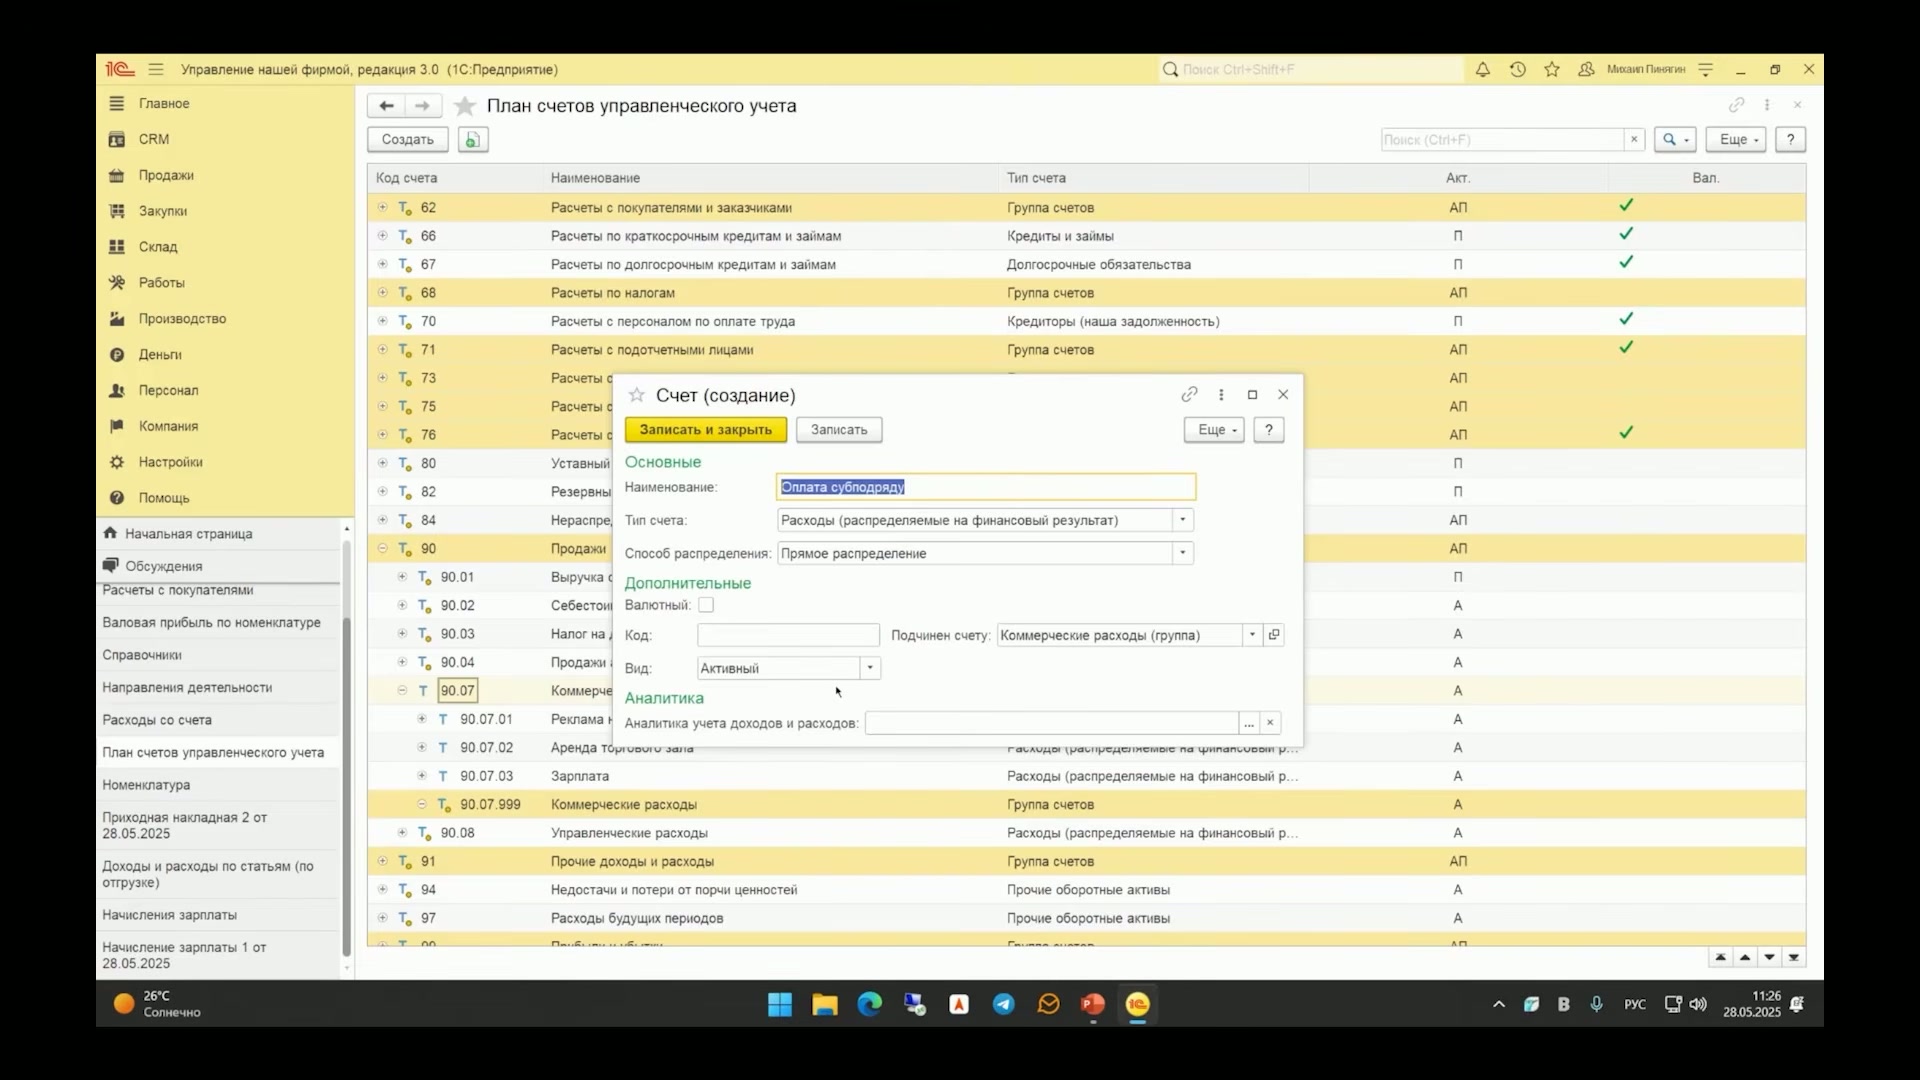Click the Записать button
This screenshot has height=1080, width=1920.
click(839, 430)
